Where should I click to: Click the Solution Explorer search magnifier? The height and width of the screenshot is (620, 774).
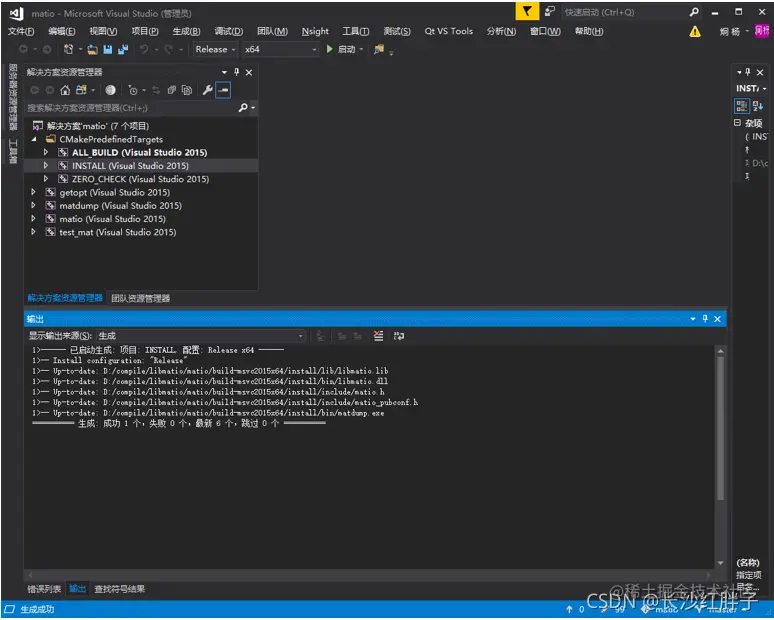(243, 108)
